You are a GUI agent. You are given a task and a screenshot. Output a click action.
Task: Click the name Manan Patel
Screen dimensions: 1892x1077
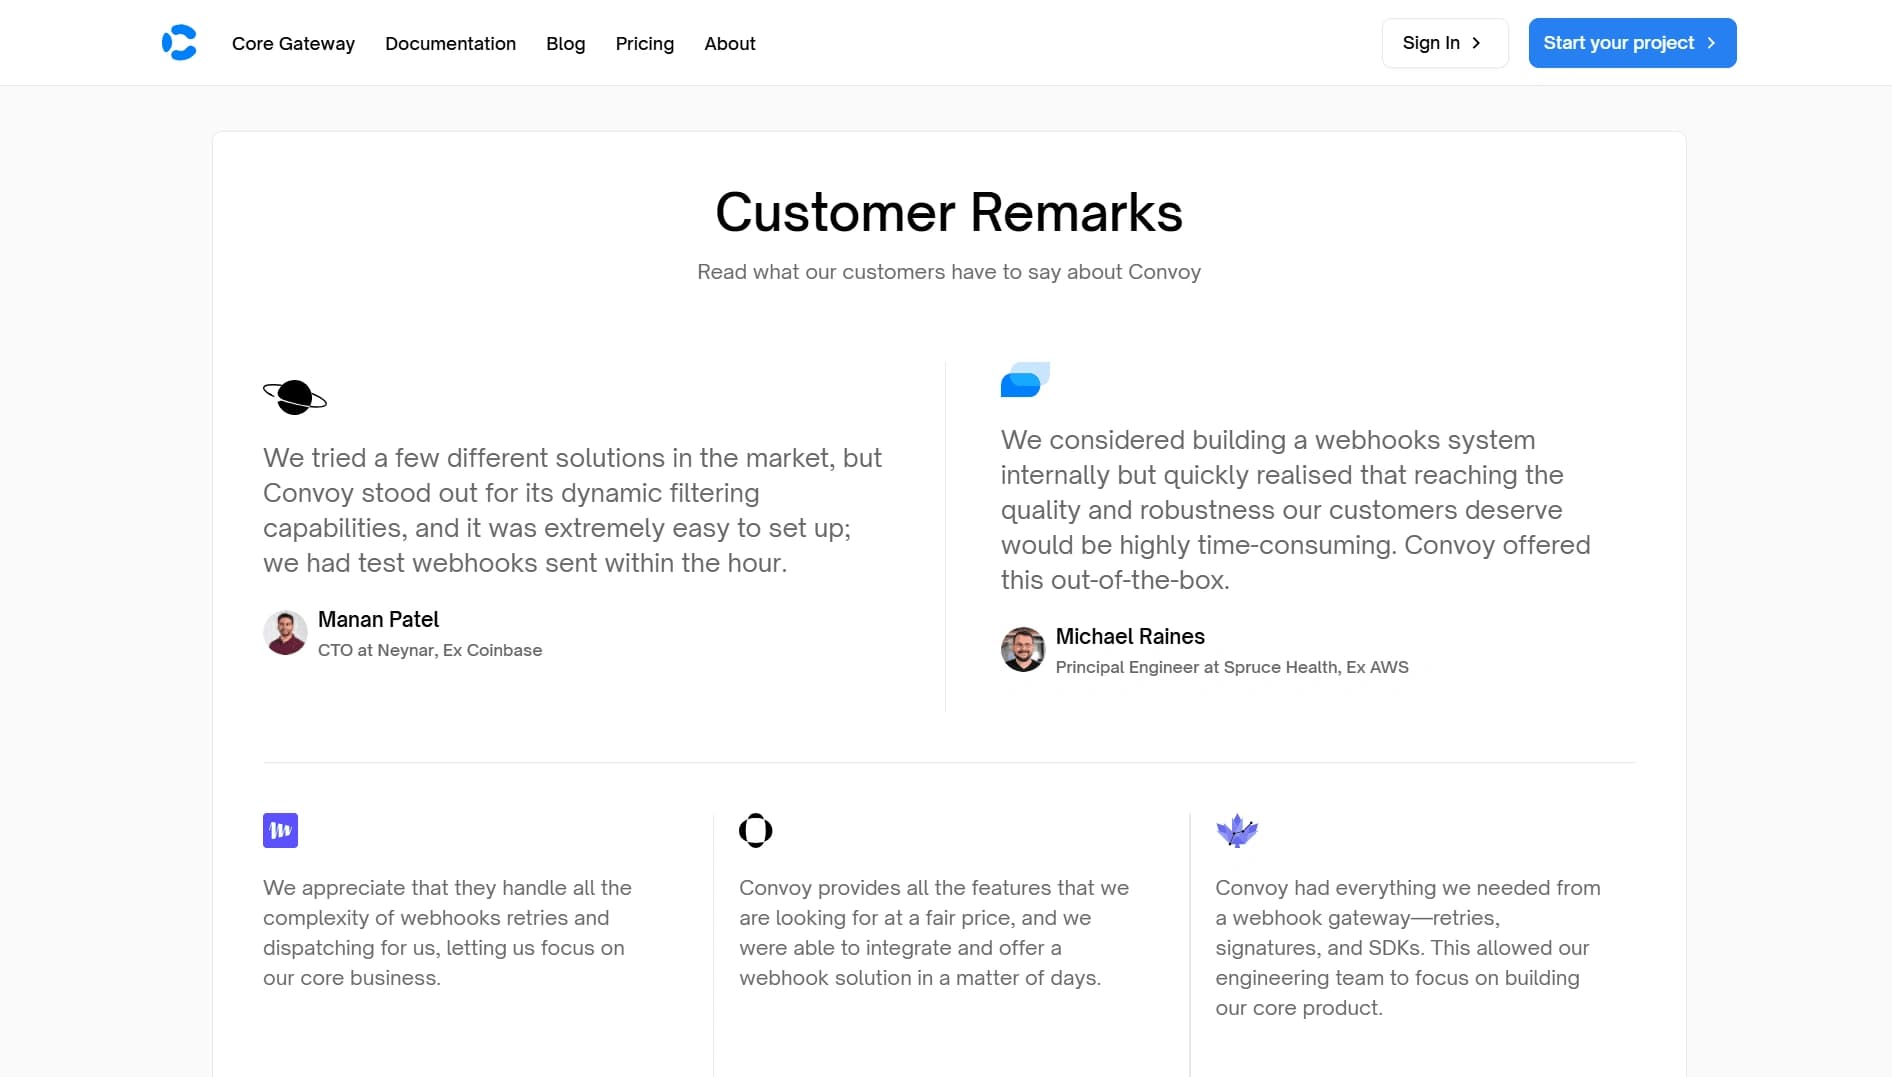click(377, 619)
